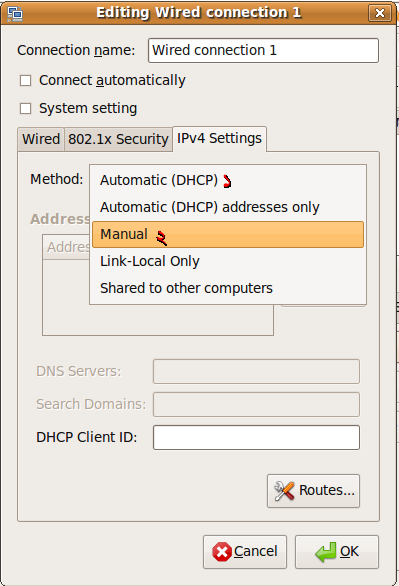Pick Link-Local Only option
The width and height of the screenshot is (399, 586).
(228, 261)
